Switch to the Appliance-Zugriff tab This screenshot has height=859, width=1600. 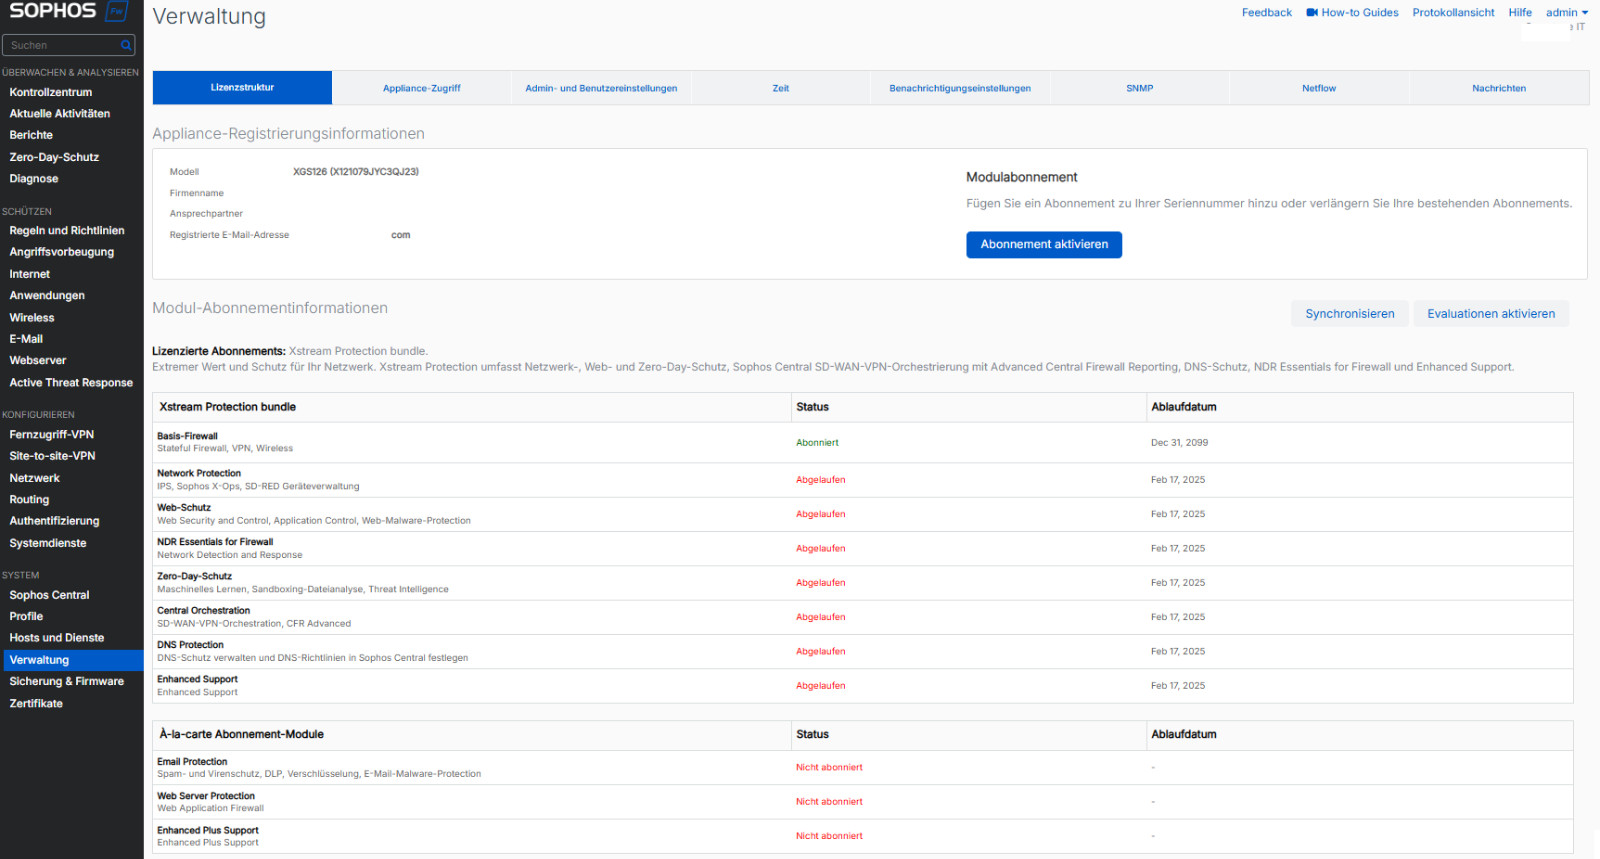[421, 88]
